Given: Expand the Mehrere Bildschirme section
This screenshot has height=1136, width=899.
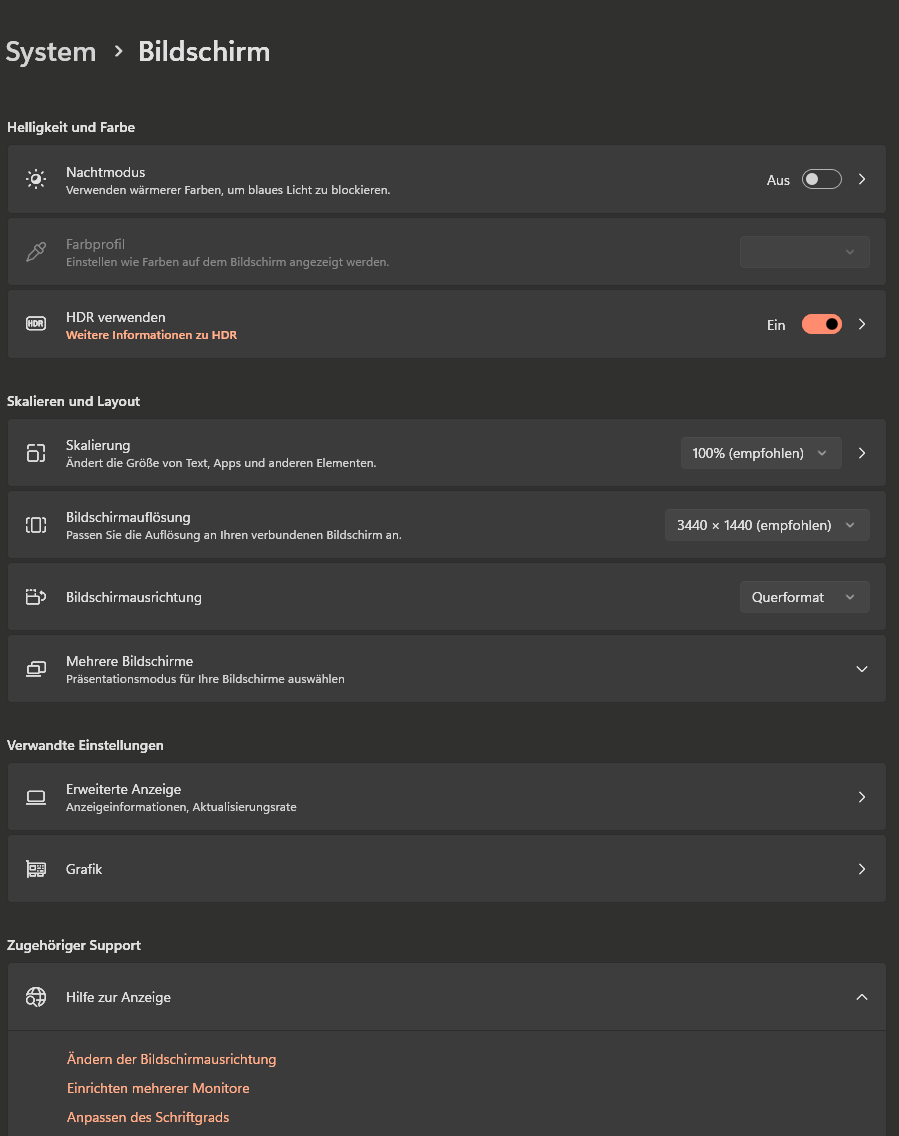Looking at the screenshot, I should (x=861, y=669).
